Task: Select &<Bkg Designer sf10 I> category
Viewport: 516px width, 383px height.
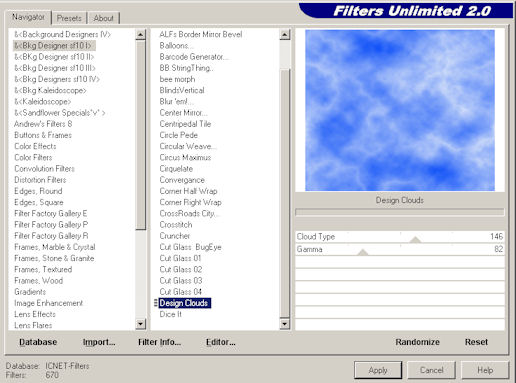Action: [x=54, y=46]
